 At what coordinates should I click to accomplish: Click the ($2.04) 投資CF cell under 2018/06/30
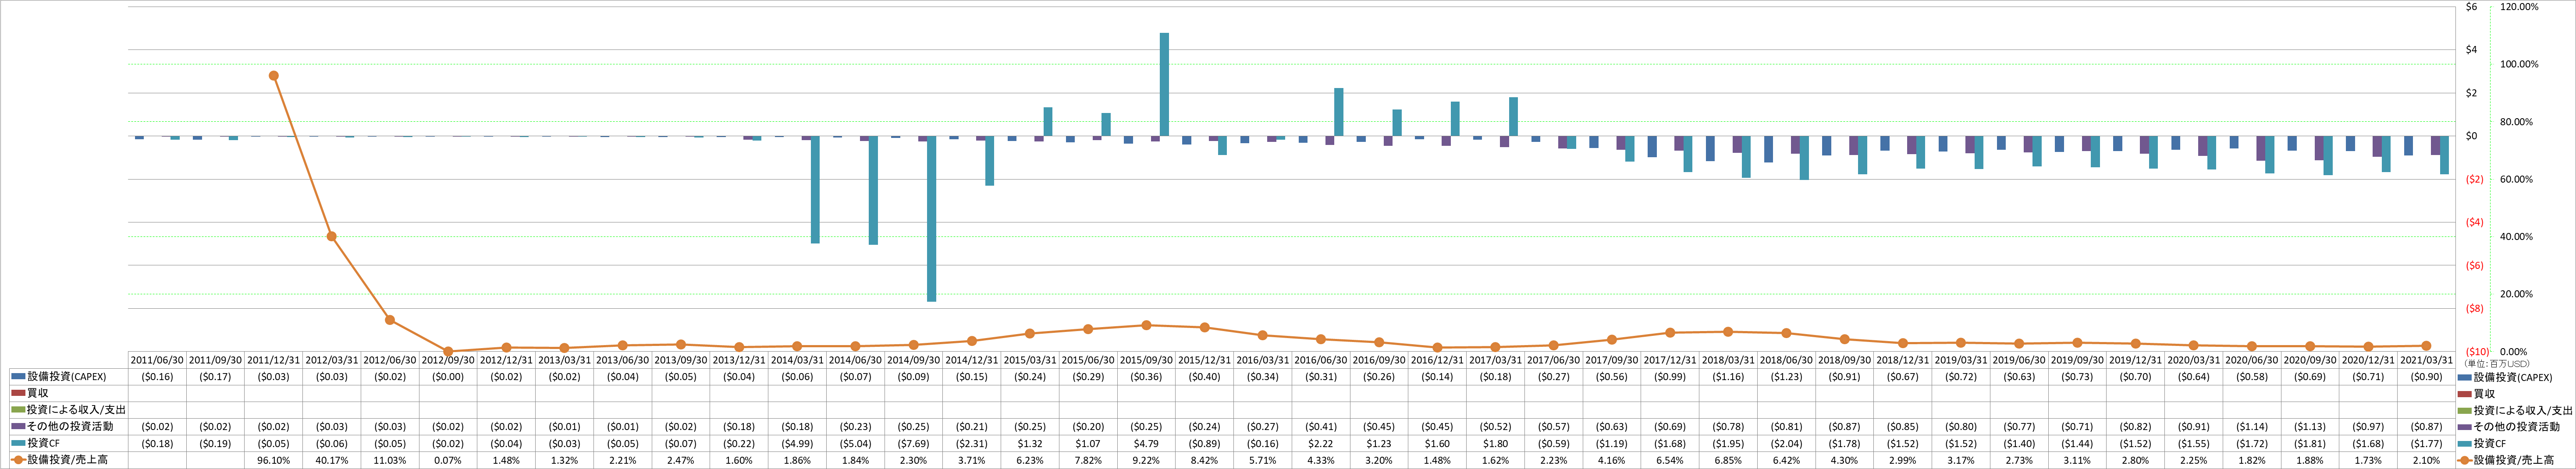[x=1786, y=444]
